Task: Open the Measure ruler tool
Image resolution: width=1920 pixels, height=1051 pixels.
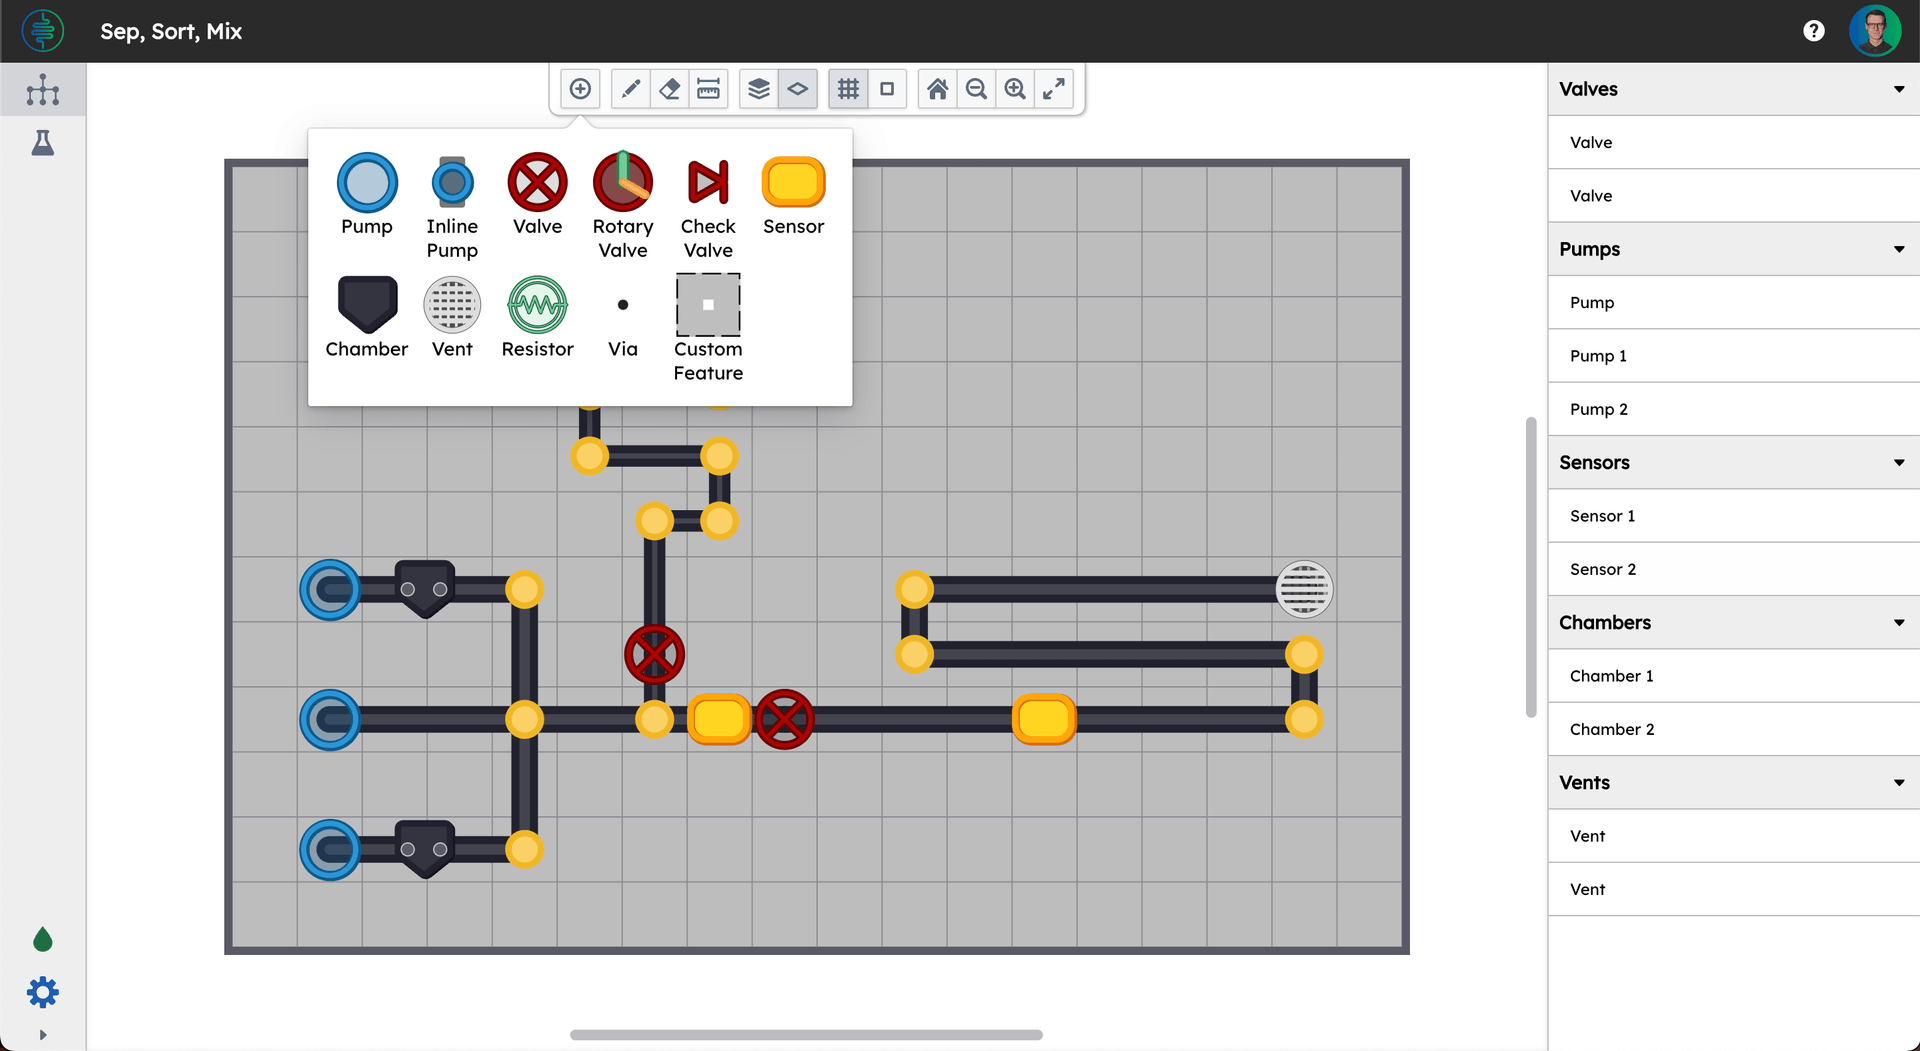Action: [709, 89]
